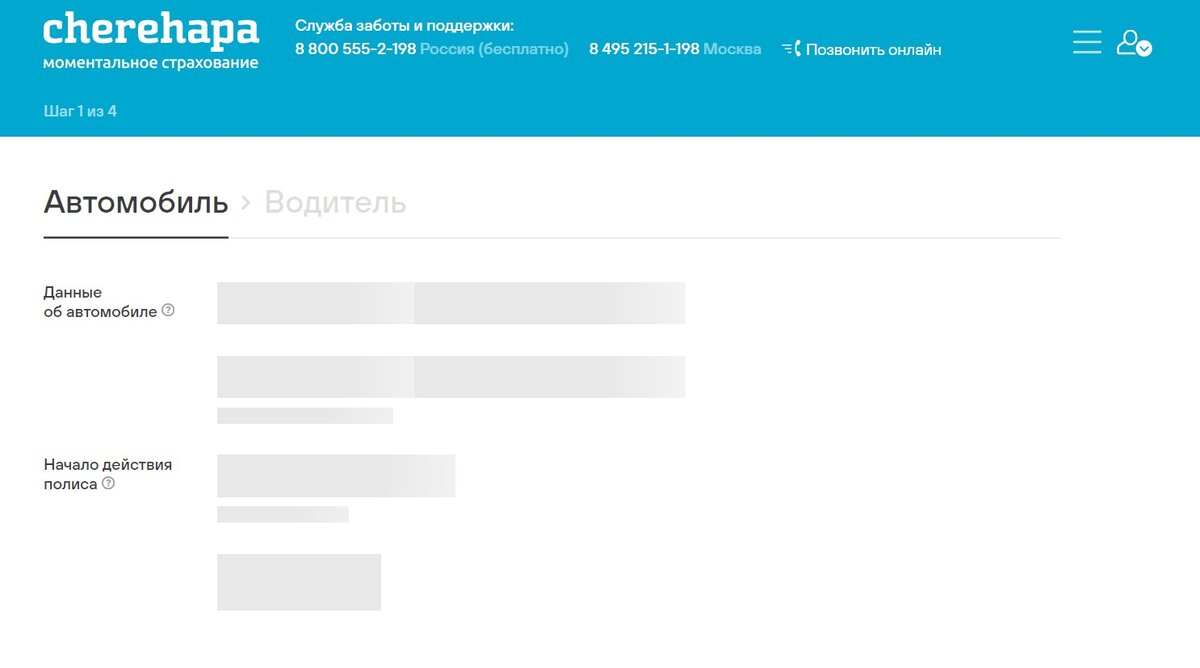The width and height of the screenshot is (1200, 668).
Task: Click the Служба заботы и поддержки heading
Action: tap(404, 26)
